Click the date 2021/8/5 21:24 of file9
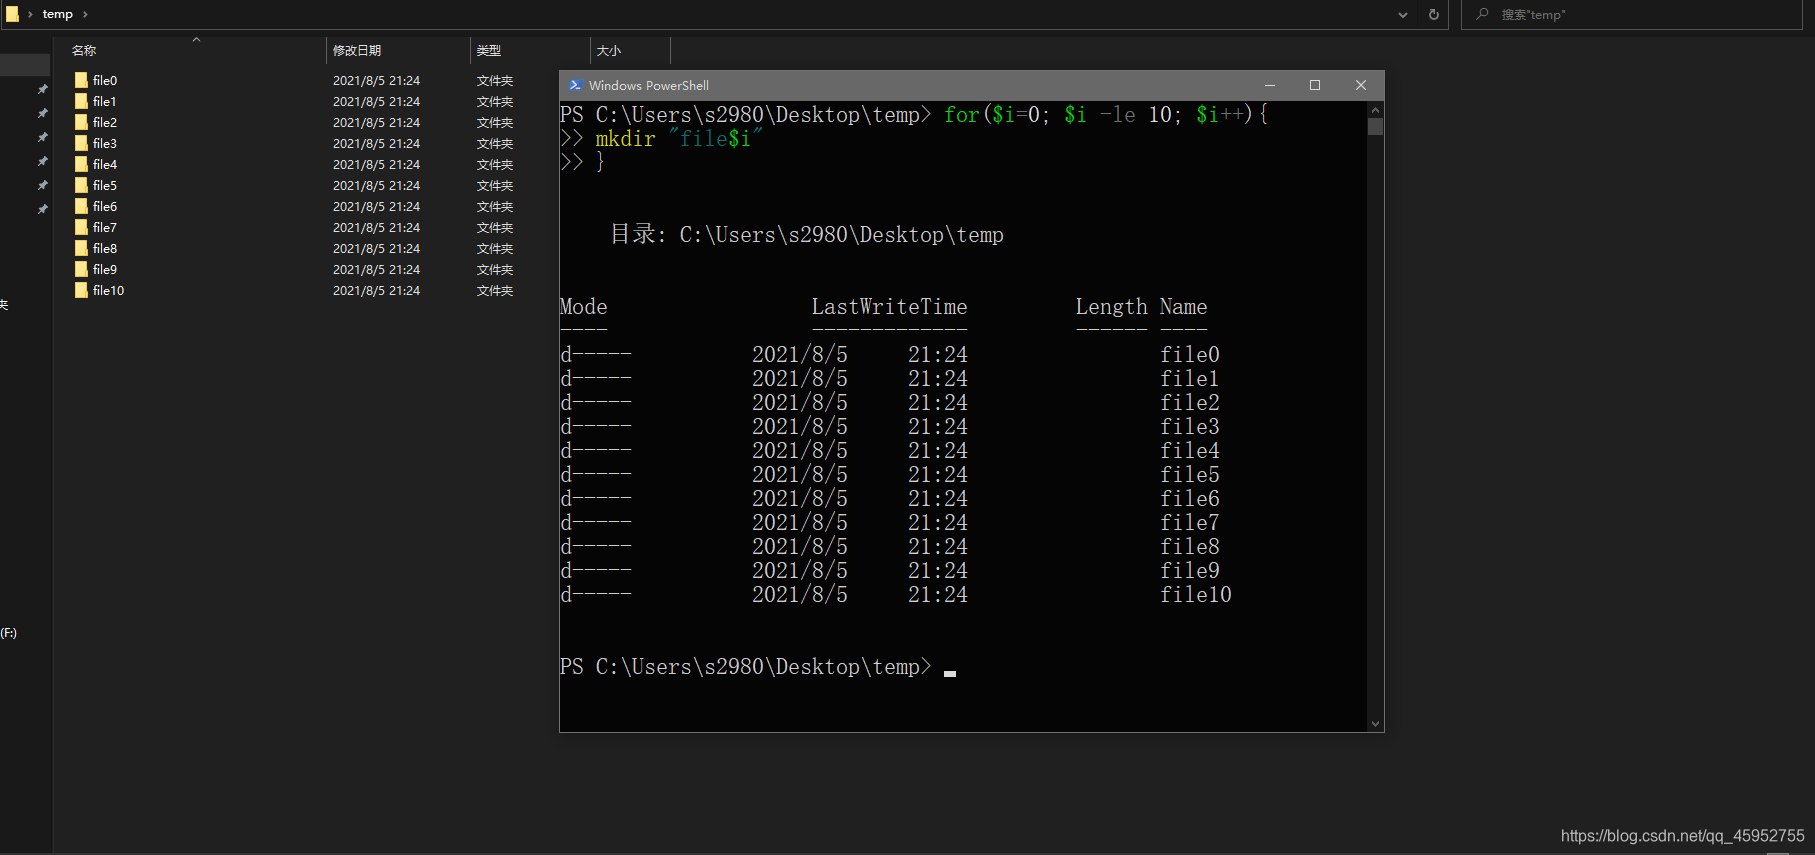This screenshot has height=855, width=1815. 376,269
